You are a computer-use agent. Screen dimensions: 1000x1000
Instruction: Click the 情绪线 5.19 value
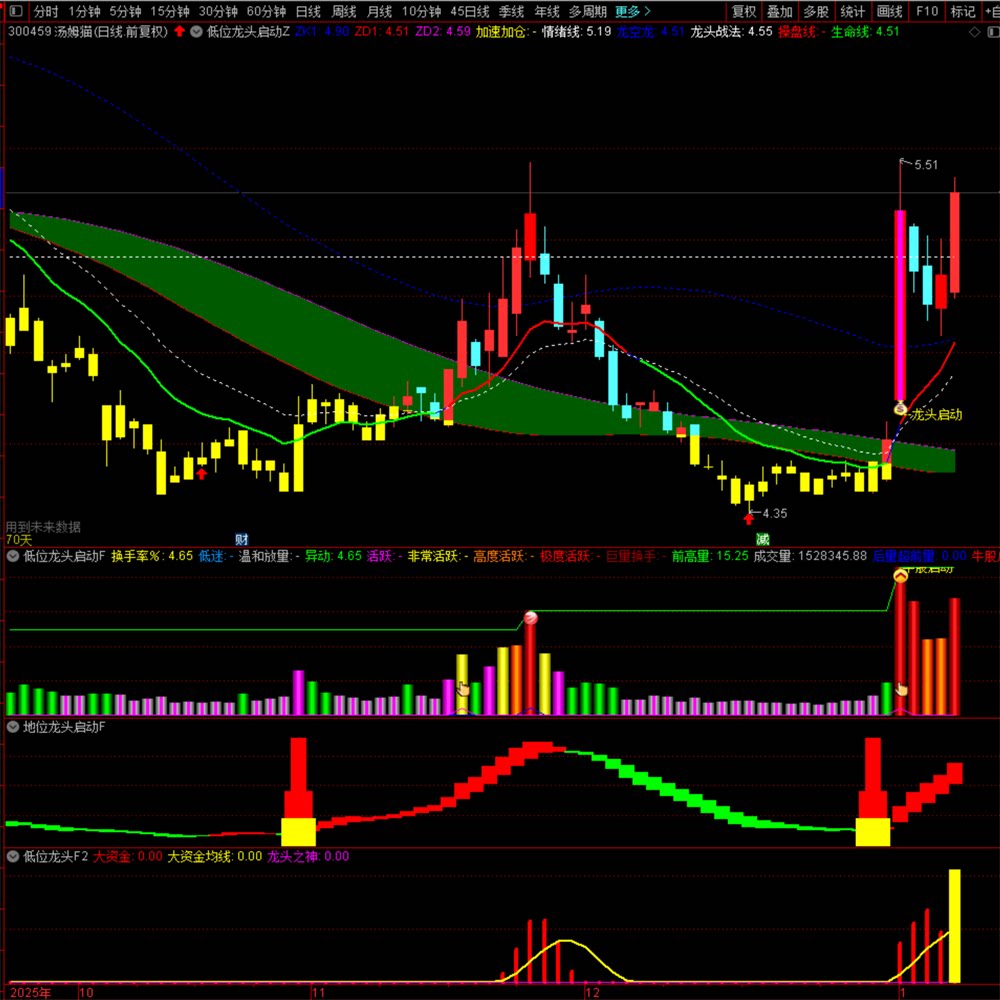click(x=577, y=31)
